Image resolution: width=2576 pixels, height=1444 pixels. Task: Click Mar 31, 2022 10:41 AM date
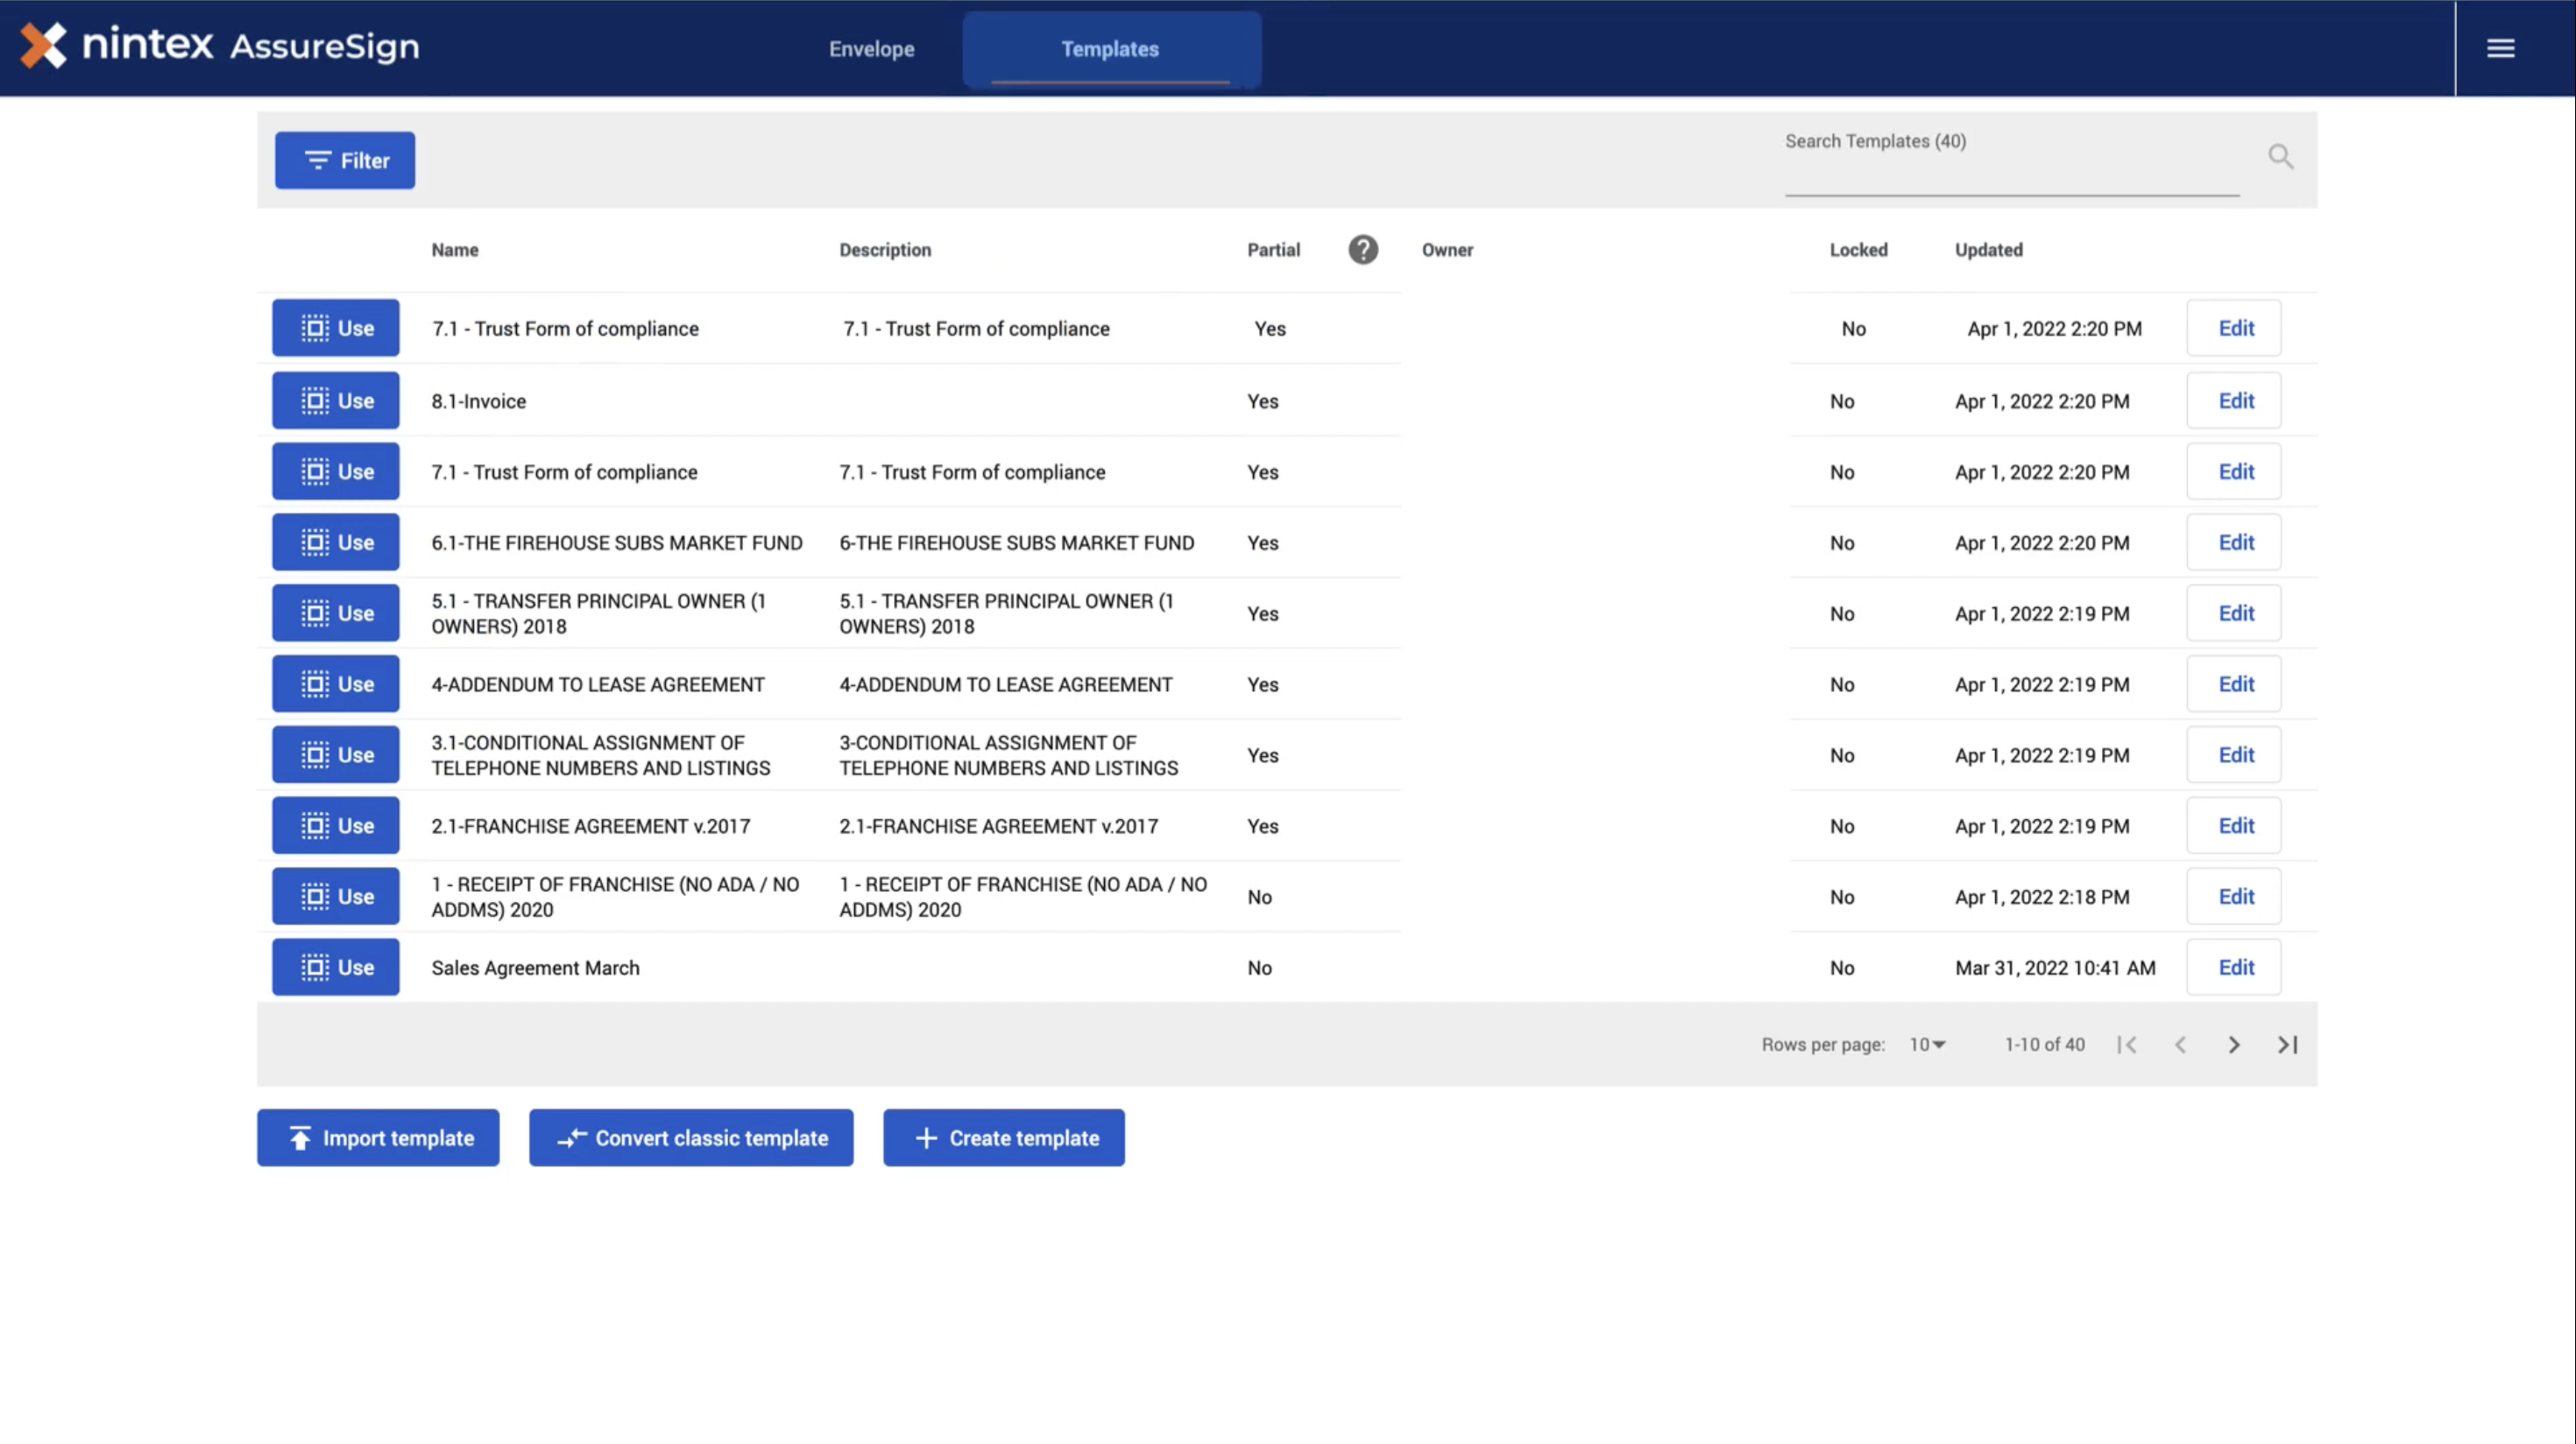point(2055,968)
